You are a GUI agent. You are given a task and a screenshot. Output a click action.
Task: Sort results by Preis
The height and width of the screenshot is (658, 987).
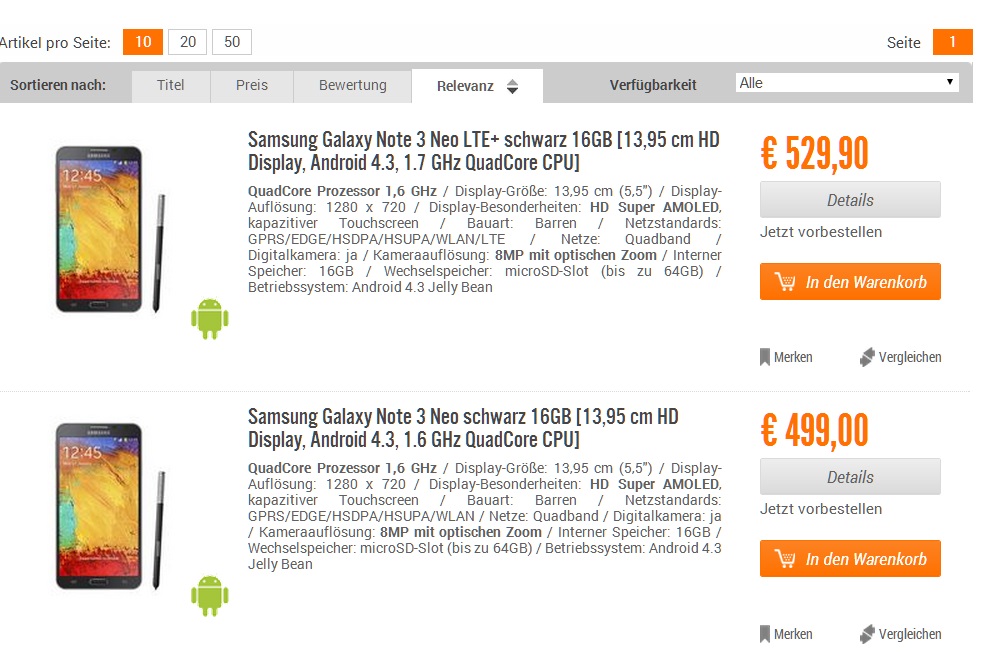pyautogui.click(x=252, y=86)
